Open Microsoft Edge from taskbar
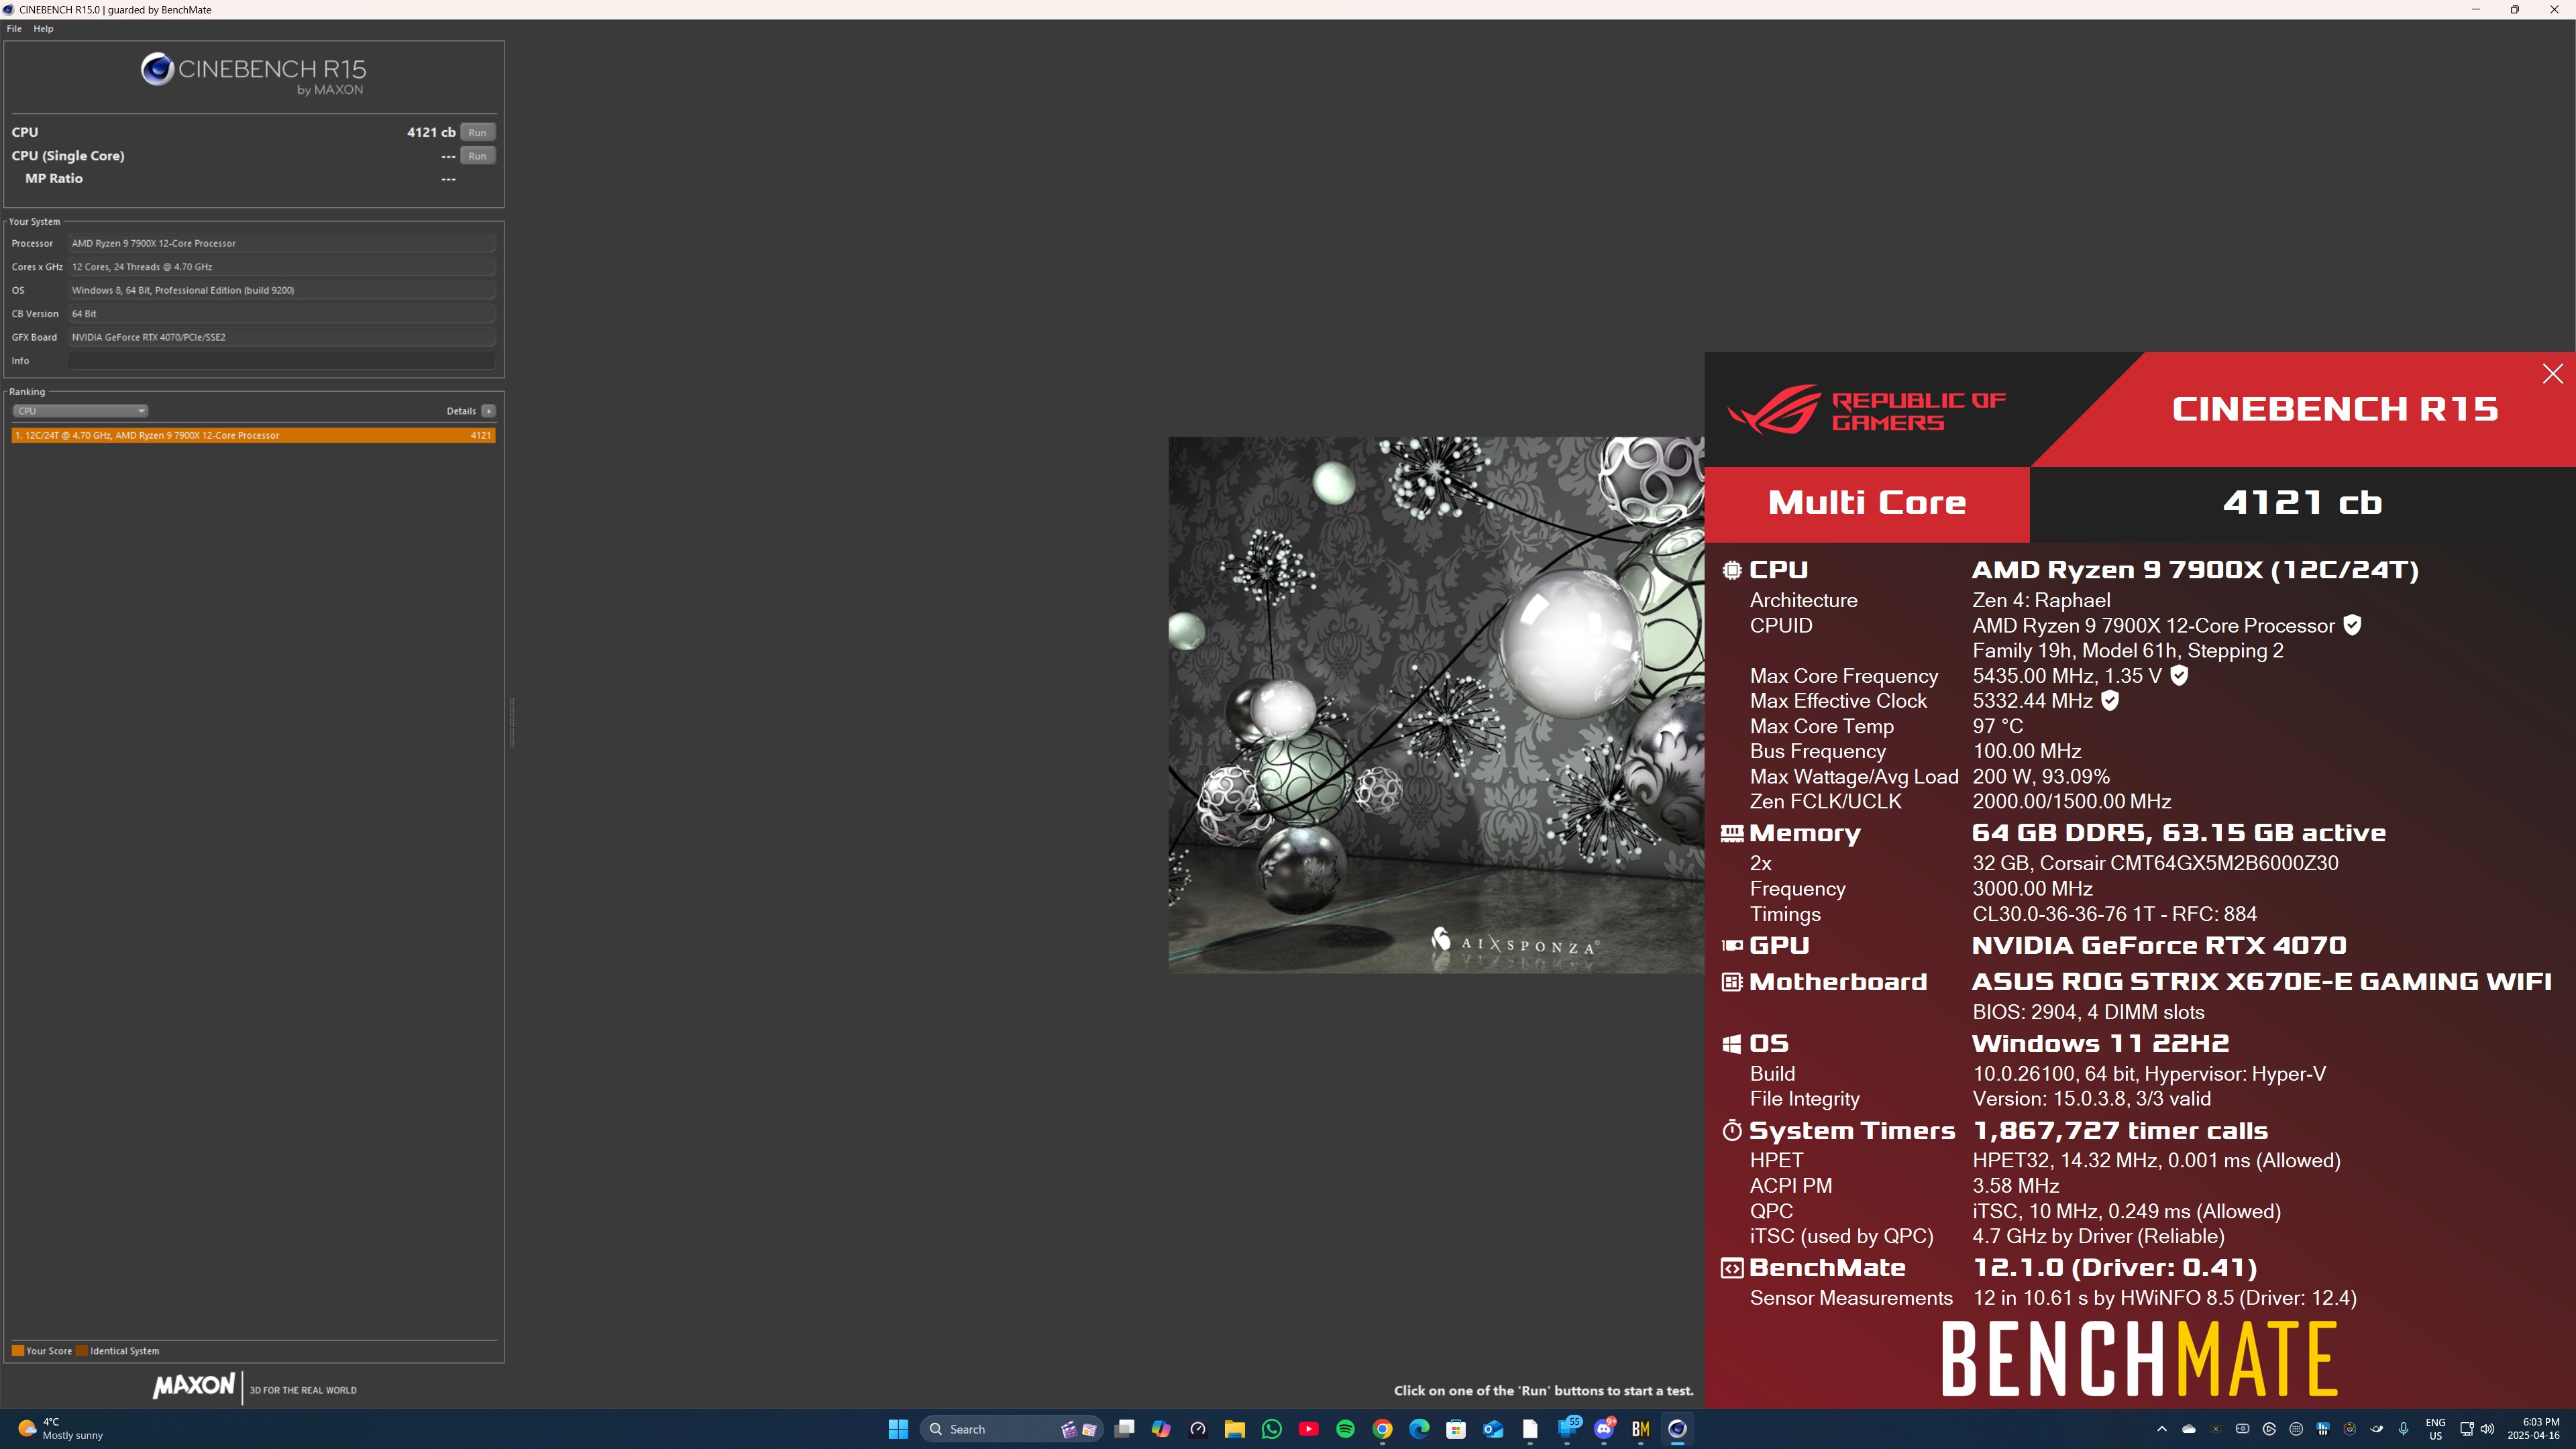2576x1449 pixels. 1419,1429
